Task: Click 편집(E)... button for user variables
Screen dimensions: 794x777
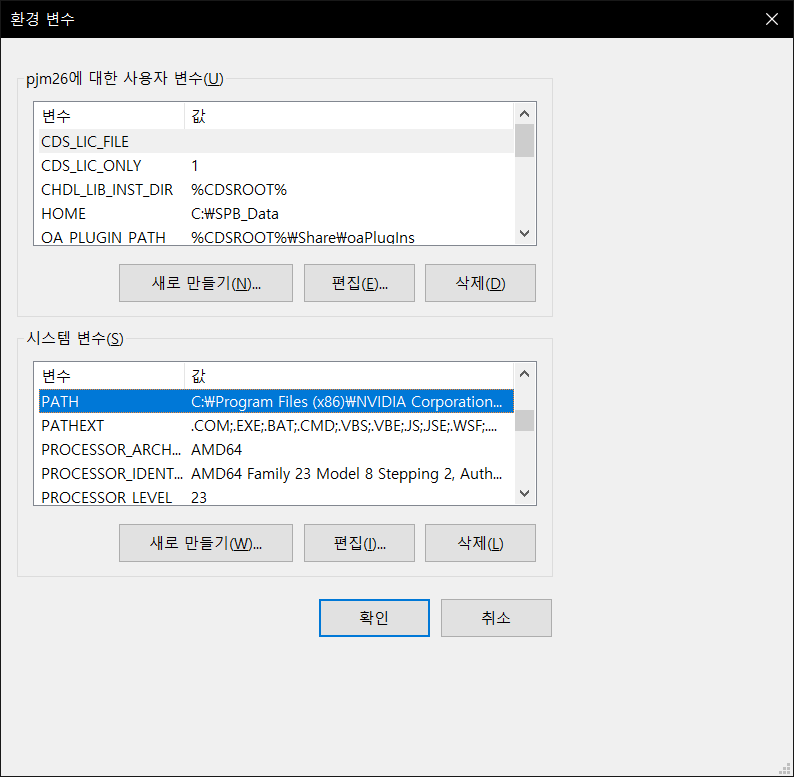Action: coord(359,283)
